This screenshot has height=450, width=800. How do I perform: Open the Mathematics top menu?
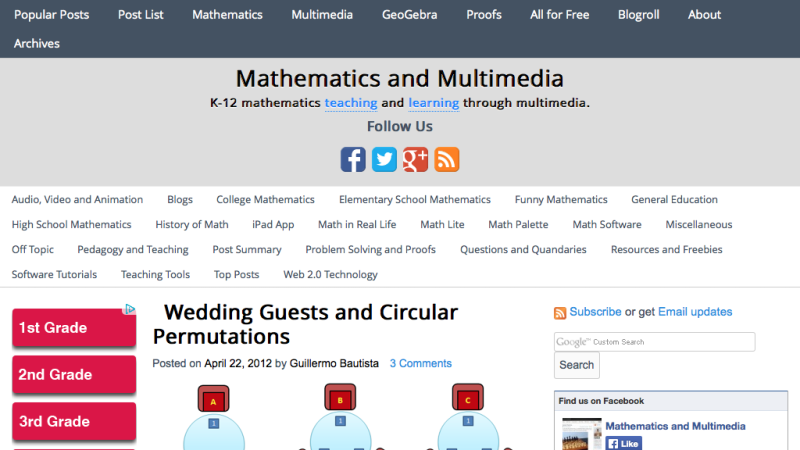tap(227, 15)
